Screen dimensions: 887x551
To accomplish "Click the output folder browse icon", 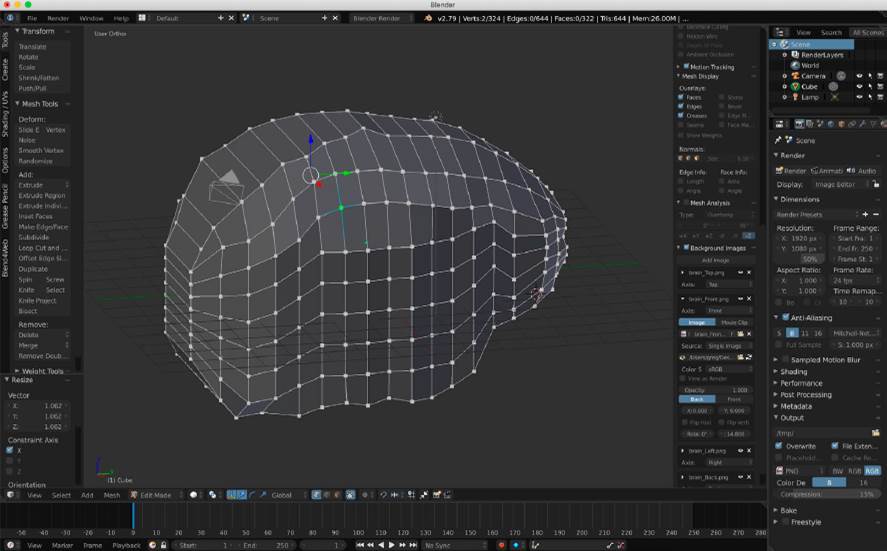I will coord(876,433).
